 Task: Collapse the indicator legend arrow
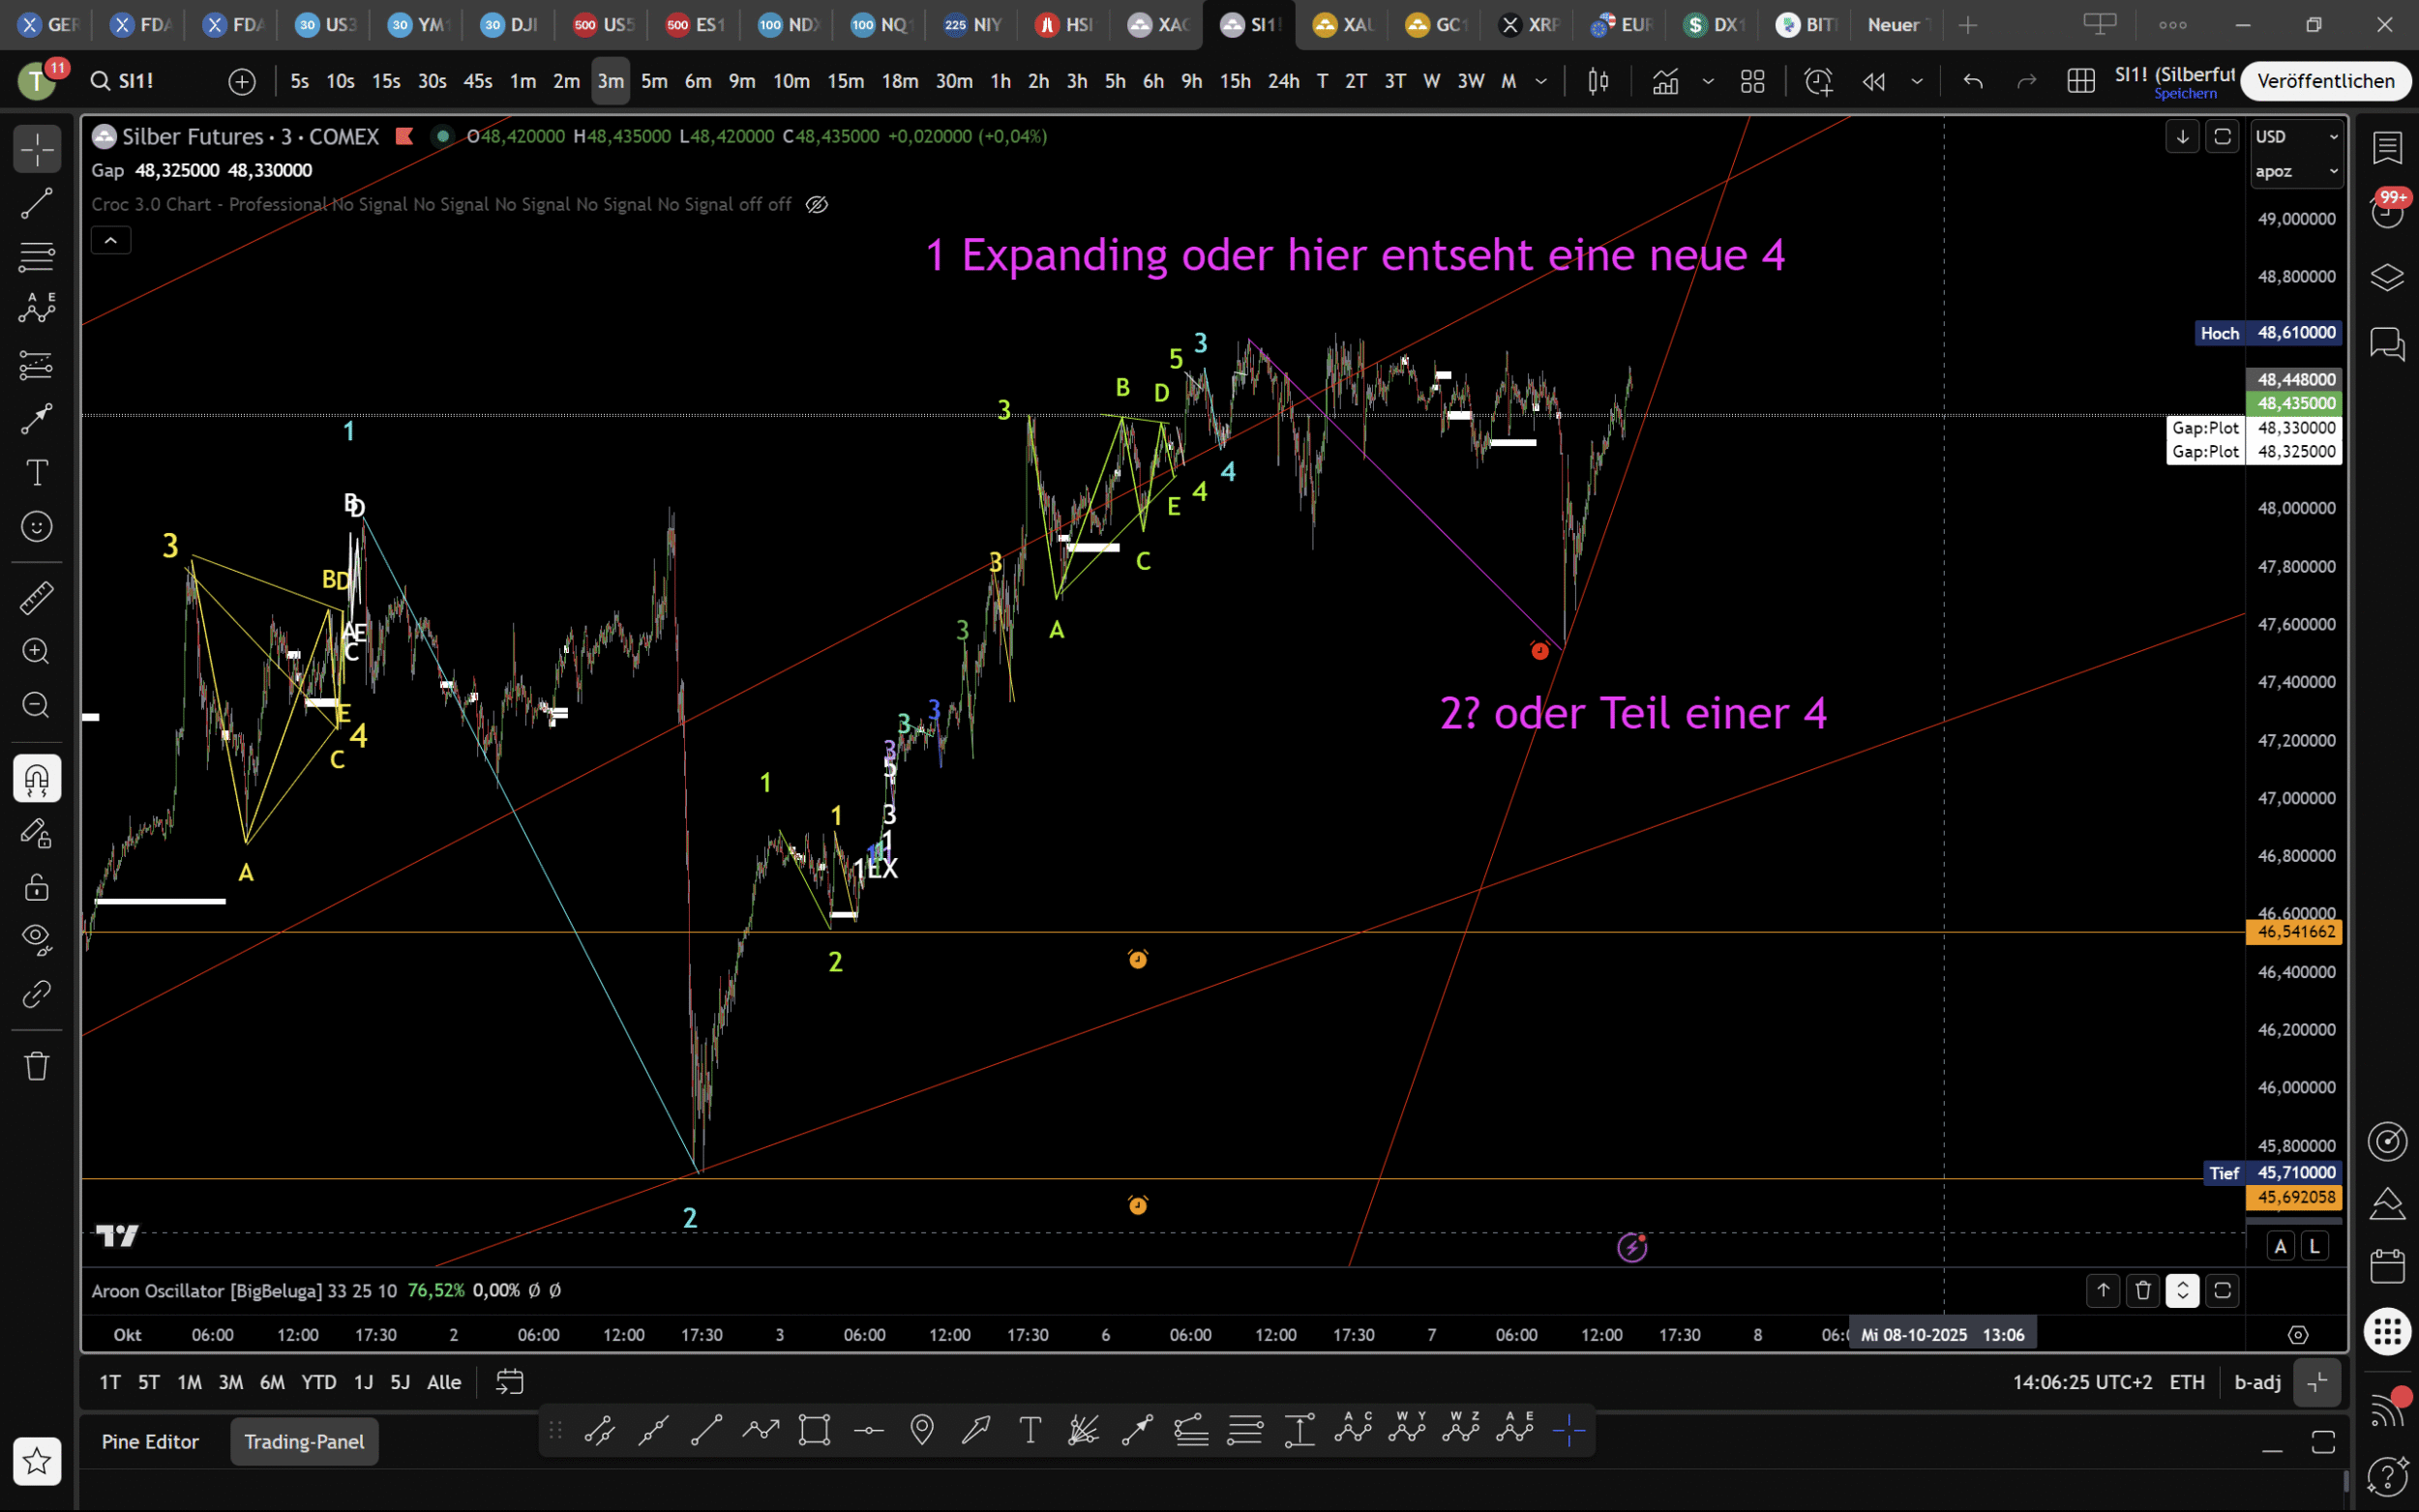pyautogui.click(x=111, y=240)
